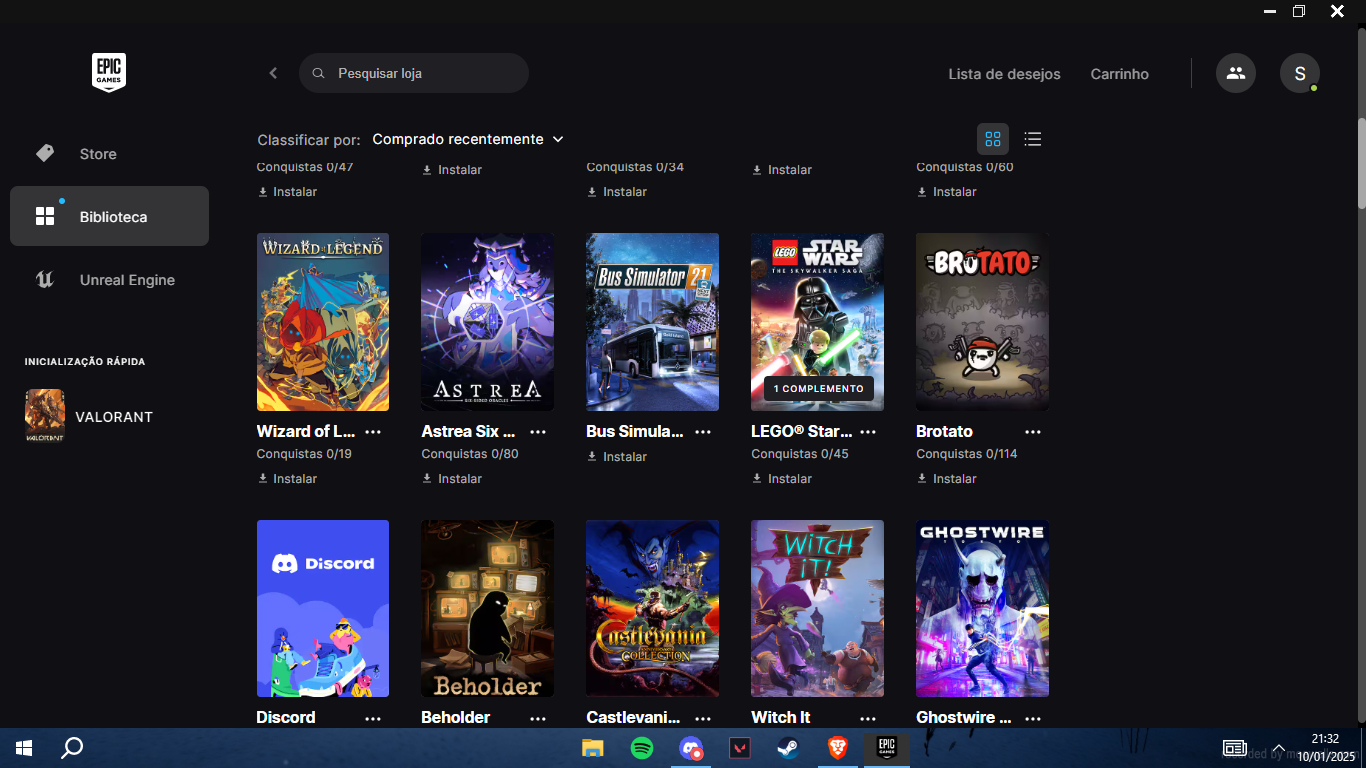
Task: Install Astrea Six Sided Oracles
Action: pos(452,479)
